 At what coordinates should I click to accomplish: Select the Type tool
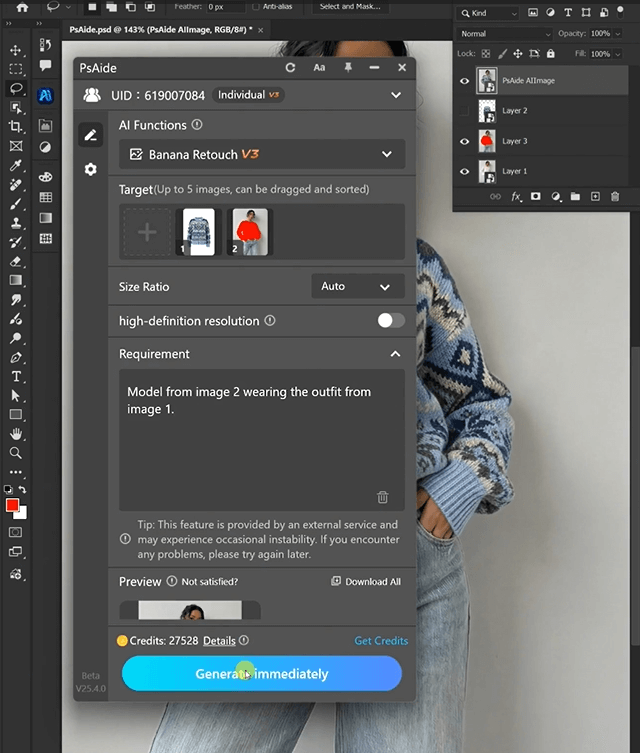click(x=15, y=376)
